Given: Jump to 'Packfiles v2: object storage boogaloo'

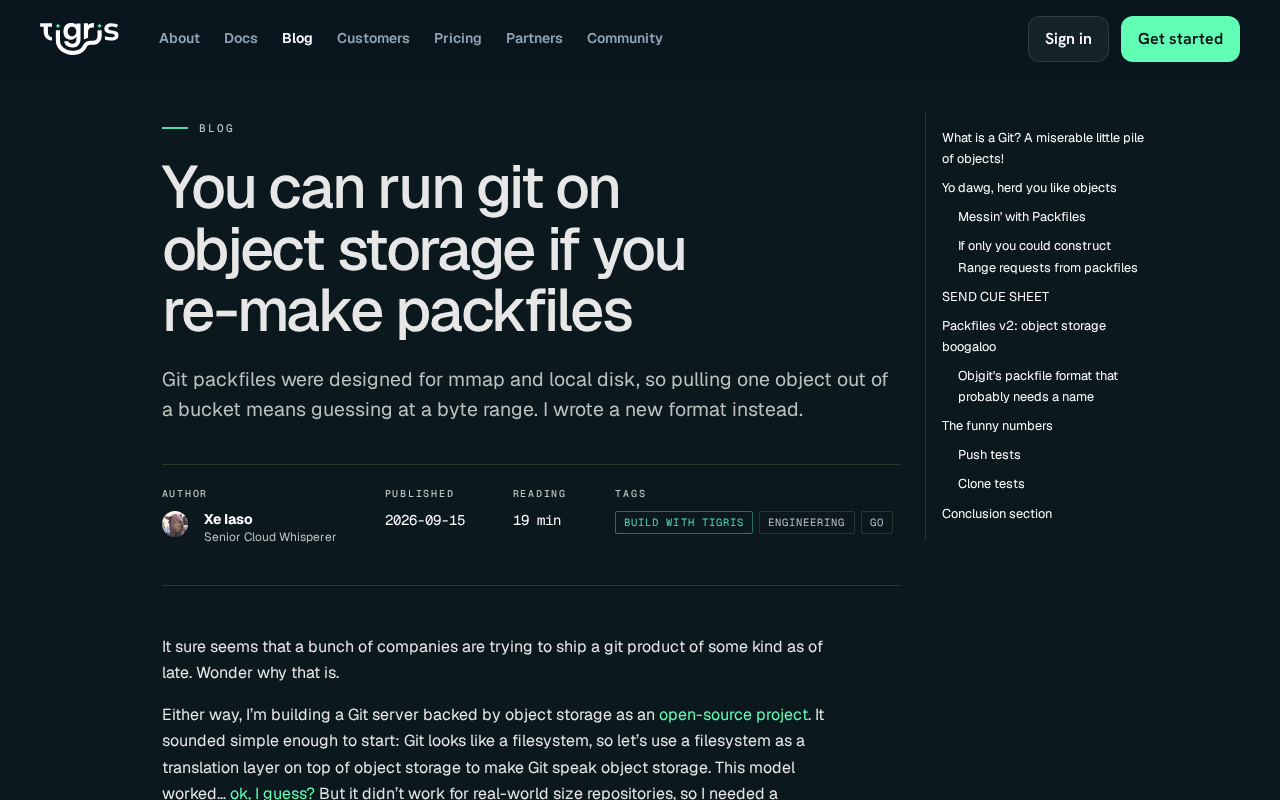Looking at the screenshot, I should pyautogui.click(x=1024, y=336).
